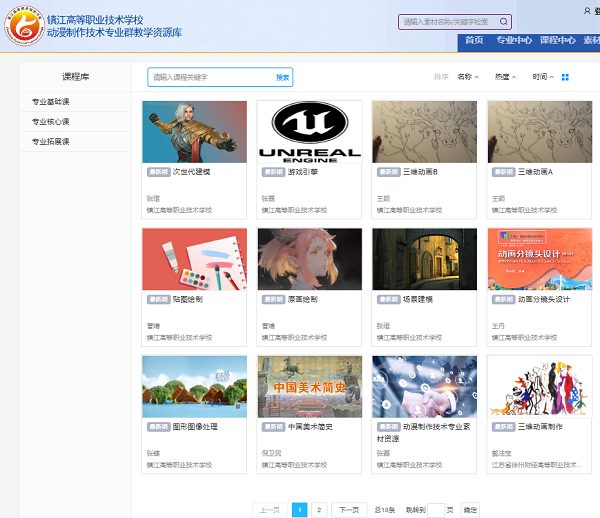Open handshake network course thumbnail
The image size is (600, 518).
coord(425,387)
